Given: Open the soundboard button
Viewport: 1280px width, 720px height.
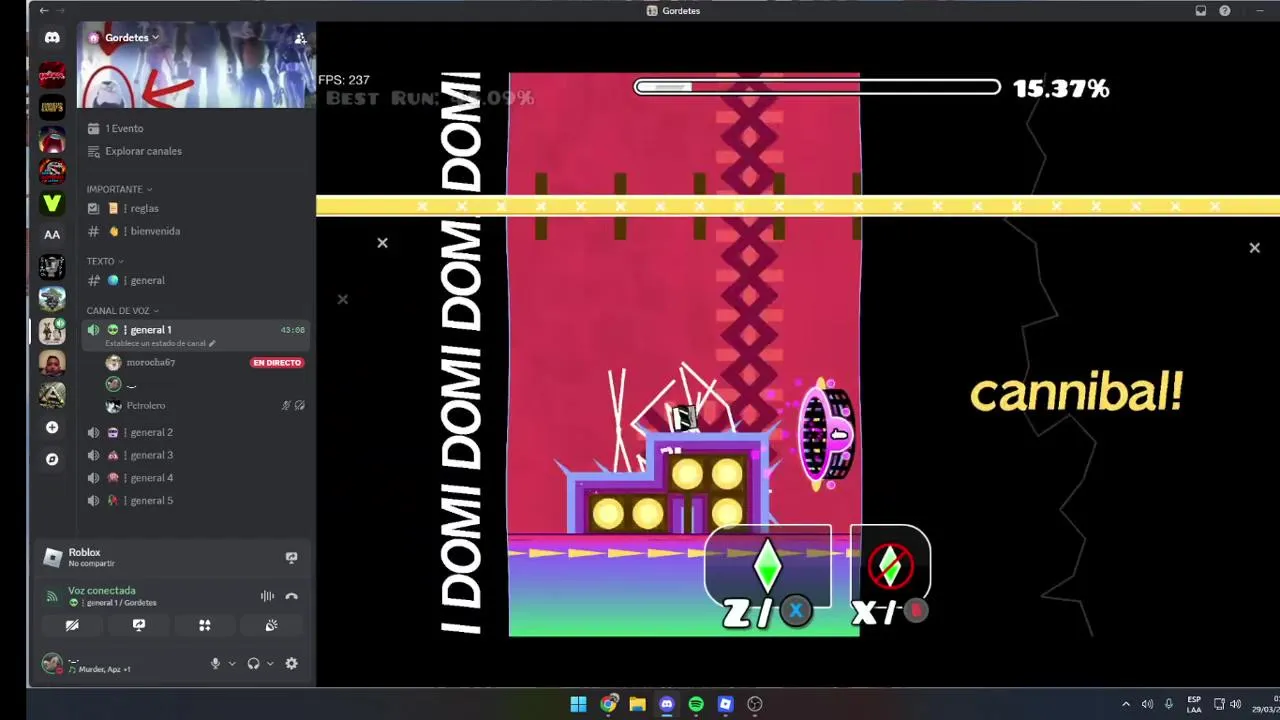Looking at the screenshot, I should tap(271, 625).
